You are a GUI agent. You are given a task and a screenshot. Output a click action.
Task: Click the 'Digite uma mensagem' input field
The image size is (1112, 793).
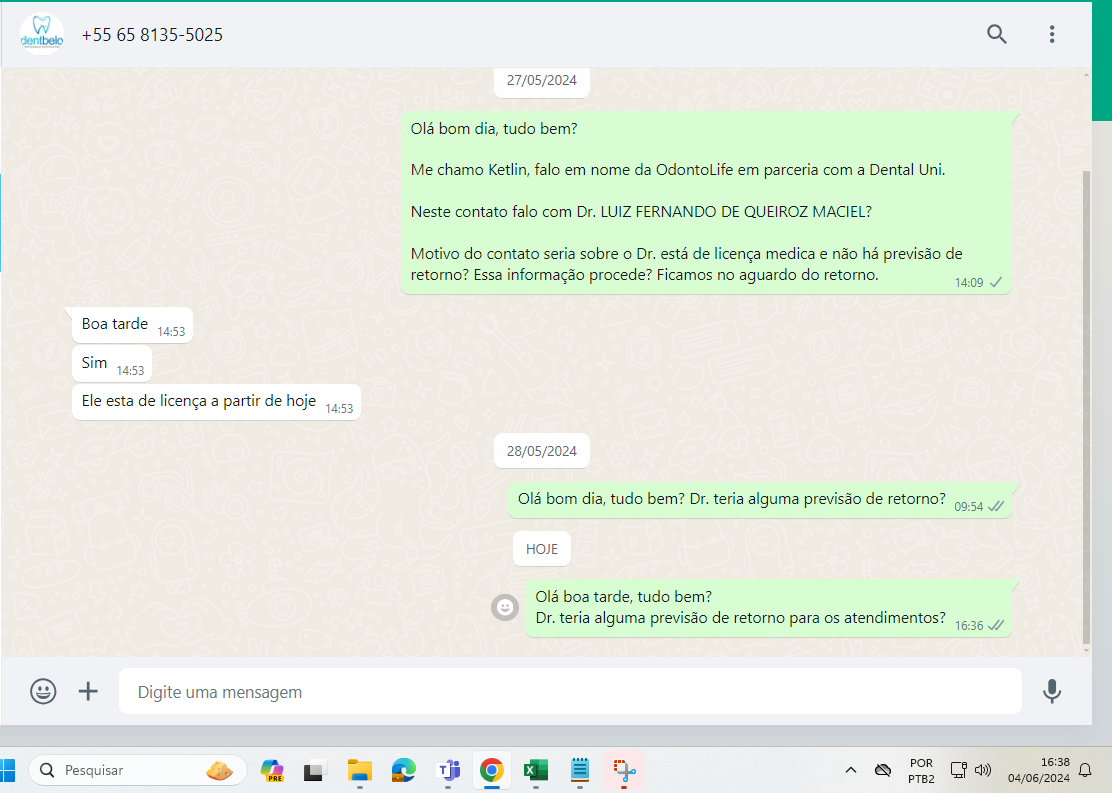click(x=569, y=692)
